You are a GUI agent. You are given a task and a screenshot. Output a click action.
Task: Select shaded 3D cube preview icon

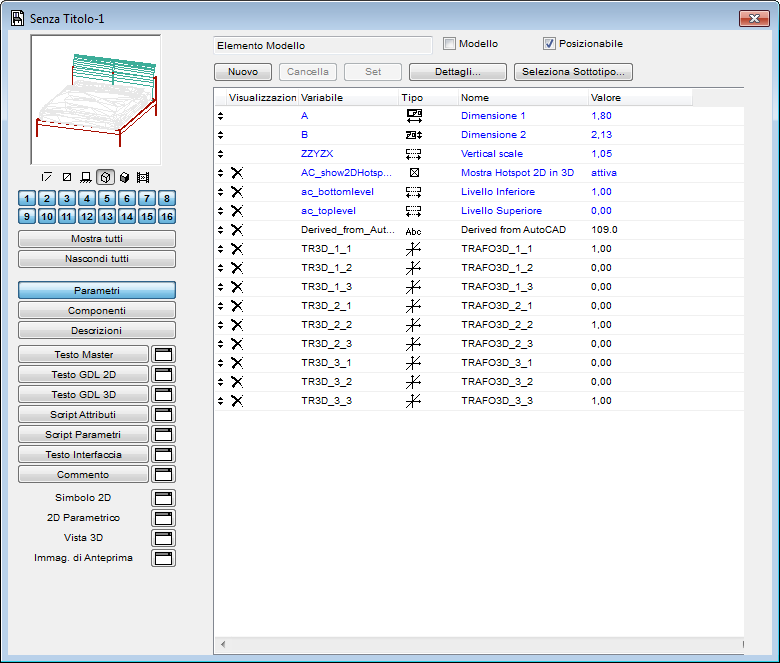pos(124,177)
